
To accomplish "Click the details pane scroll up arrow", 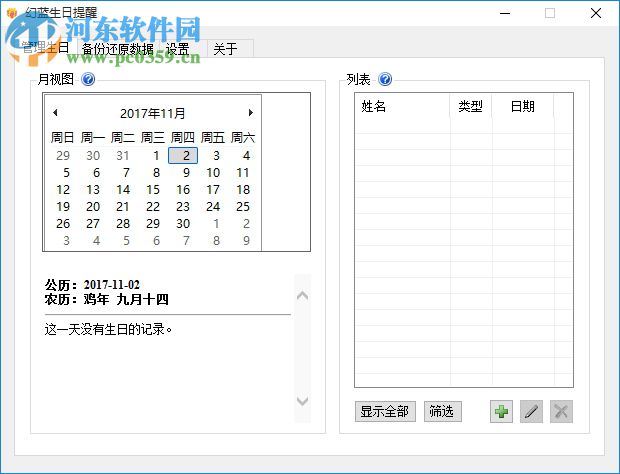I will (302, 296).
